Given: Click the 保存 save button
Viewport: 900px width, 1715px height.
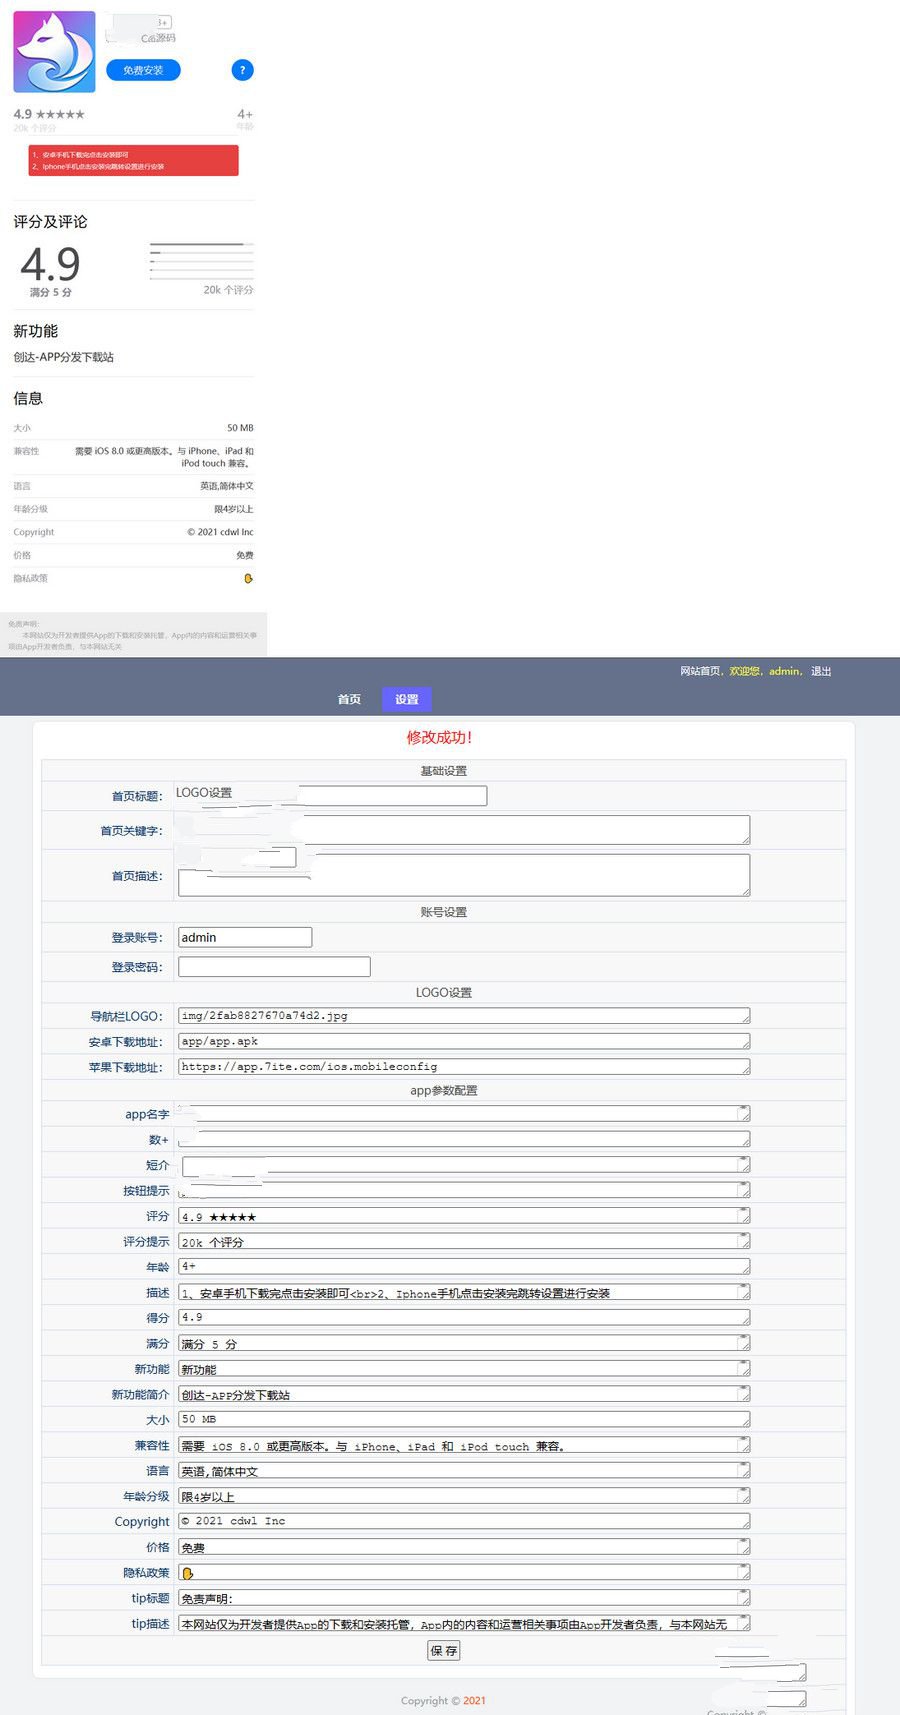Looking at the screenshot, I should coord(444,1651).
